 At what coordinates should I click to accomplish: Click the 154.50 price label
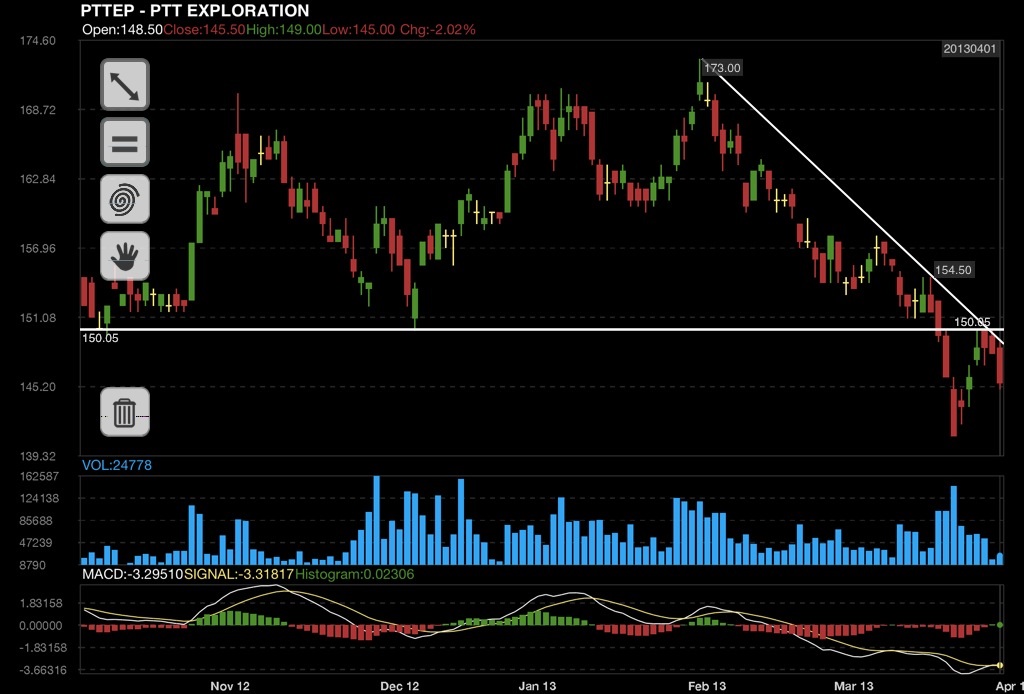(953, 270)
